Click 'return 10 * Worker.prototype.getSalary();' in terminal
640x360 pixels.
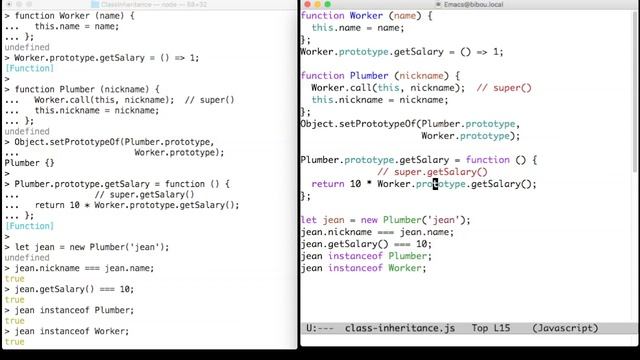pos(137,205)
